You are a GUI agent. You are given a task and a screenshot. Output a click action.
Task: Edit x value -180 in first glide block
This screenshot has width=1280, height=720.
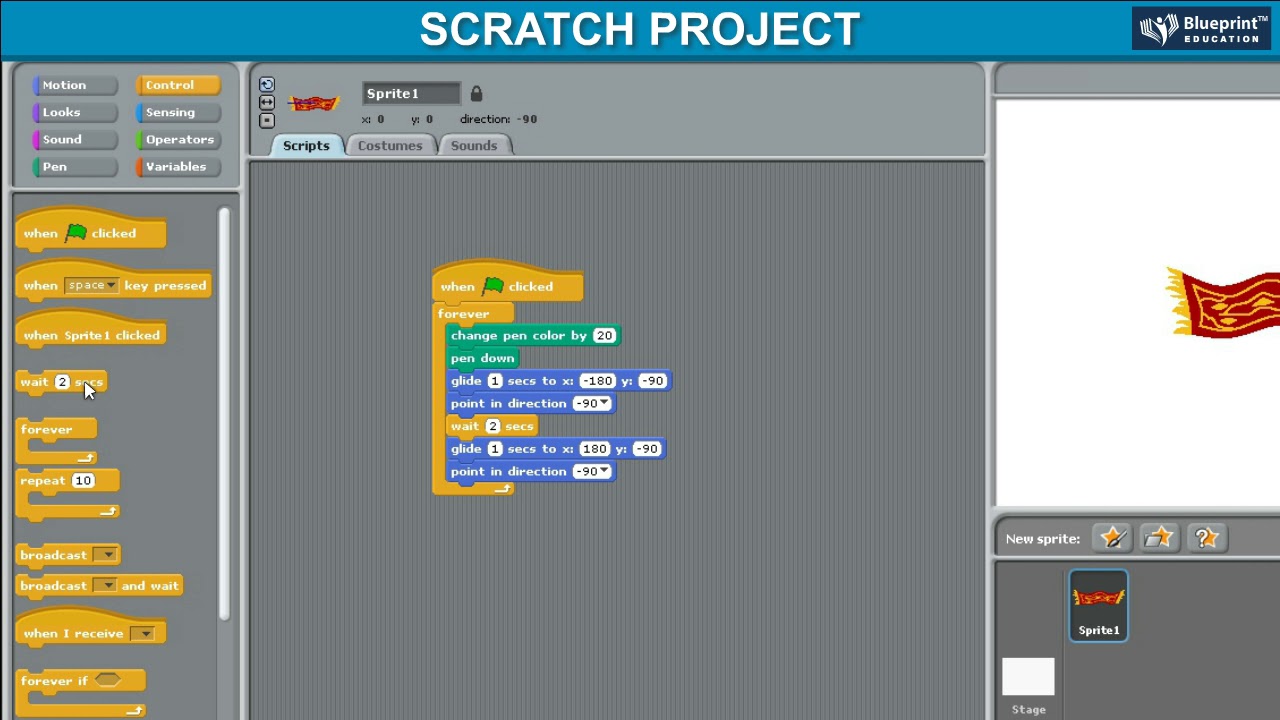point(597,381)
